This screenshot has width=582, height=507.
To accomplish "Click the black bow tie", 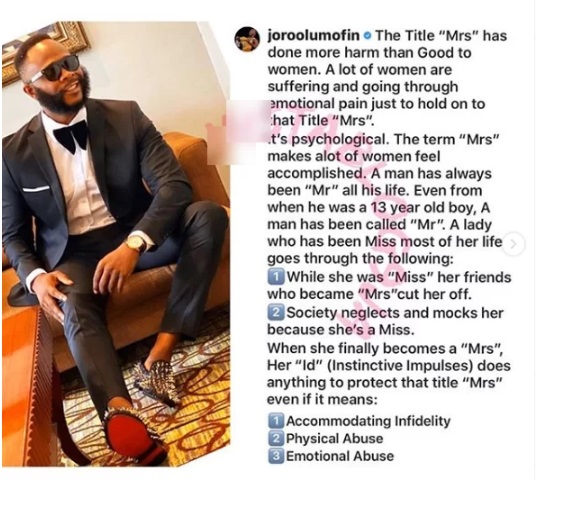I will point(71,136).
